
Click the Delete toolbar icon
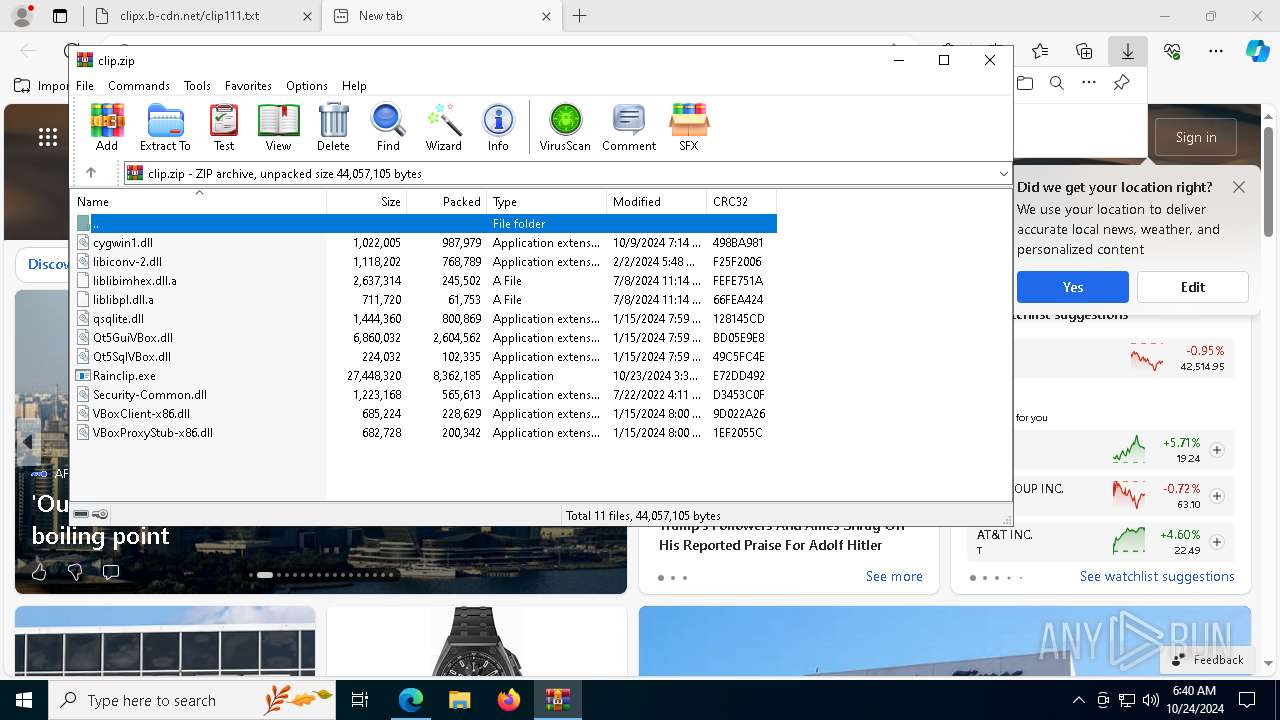[333, 127]
